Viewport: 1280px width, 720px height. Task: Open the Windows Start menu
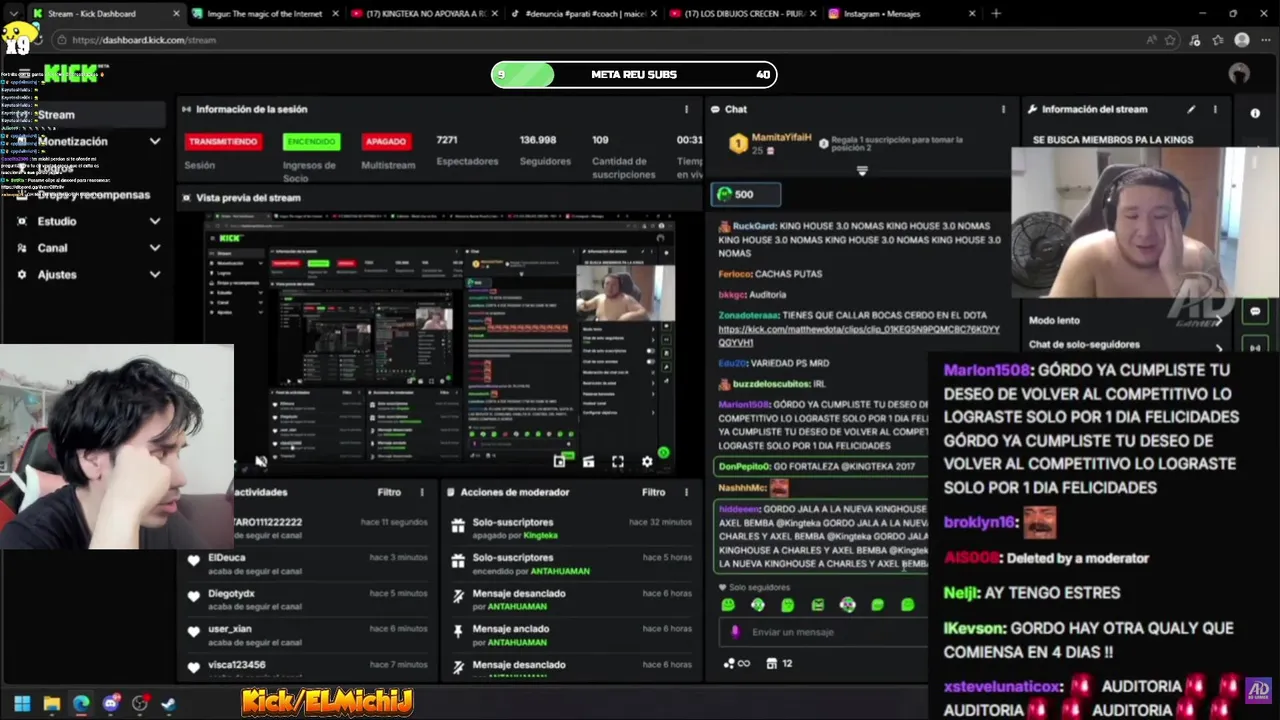coord(22,703)
